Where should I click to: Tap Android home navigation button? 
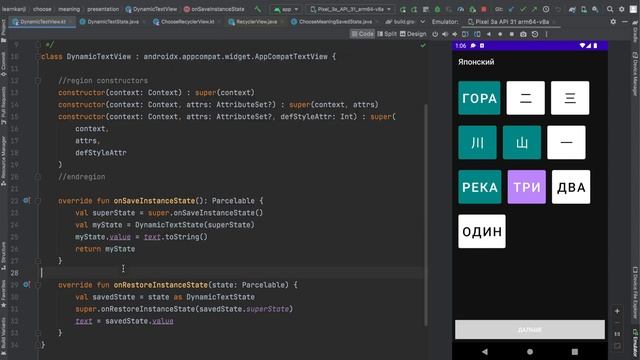pyautogui.click(x=530, y=351)
